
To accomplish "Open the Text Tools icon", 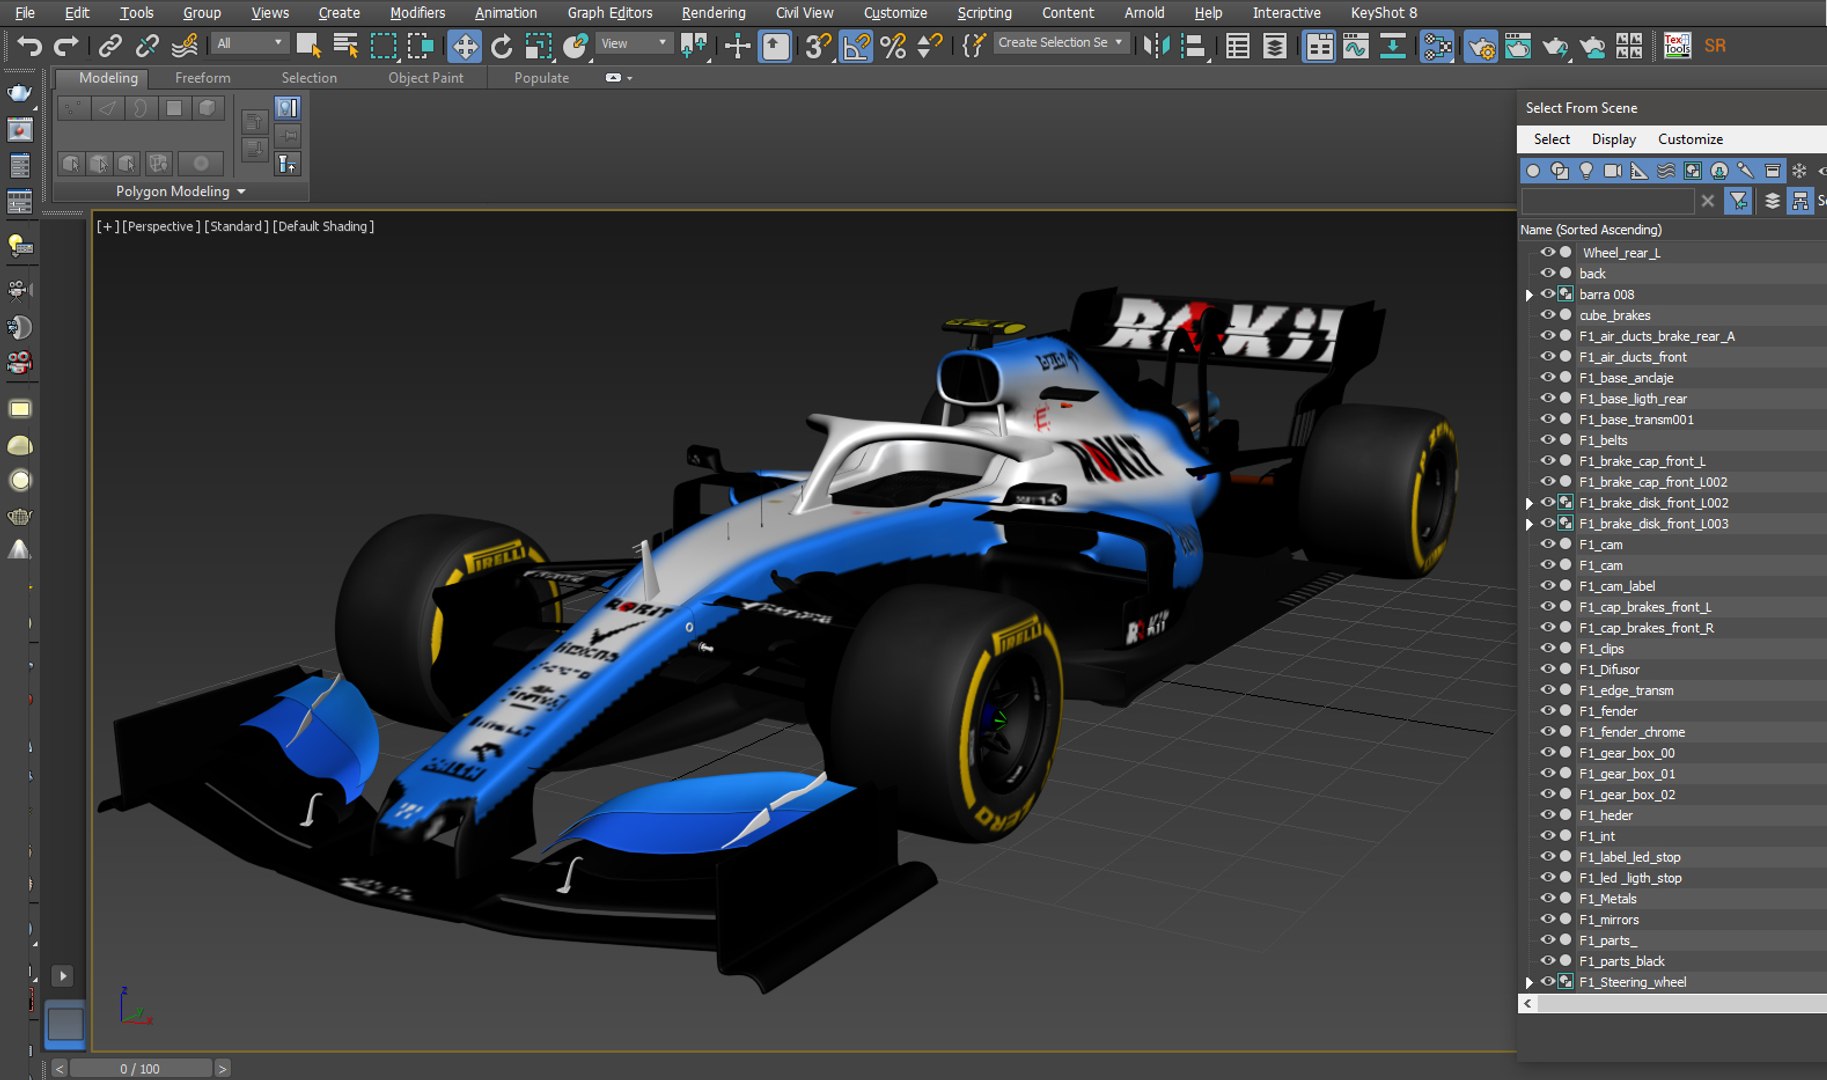I will click(x=1677, y=46).
